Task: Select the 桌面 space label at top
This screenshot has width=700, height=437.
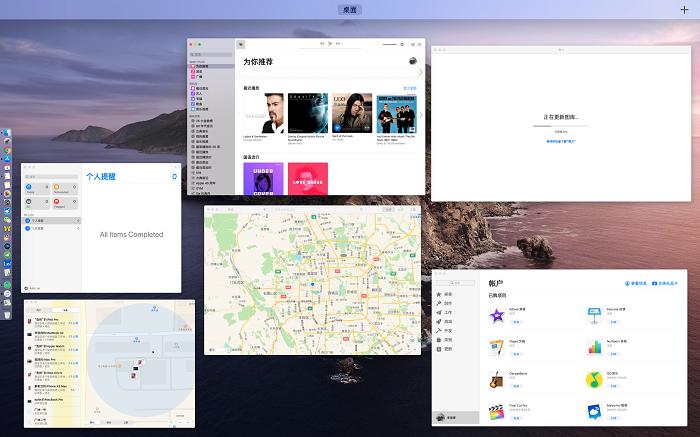Action: point(349,9)
